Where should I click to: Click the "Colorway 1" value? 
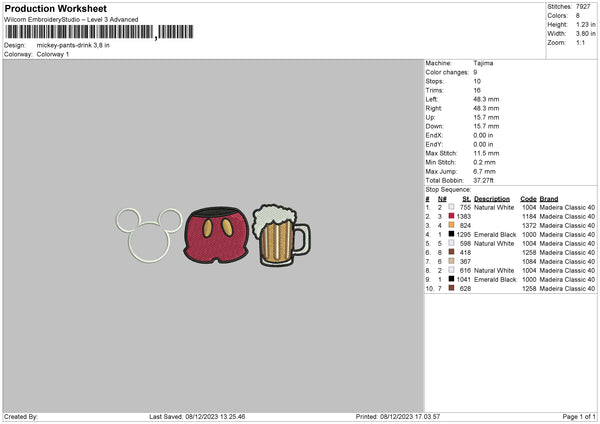click(x=53, y=54)
